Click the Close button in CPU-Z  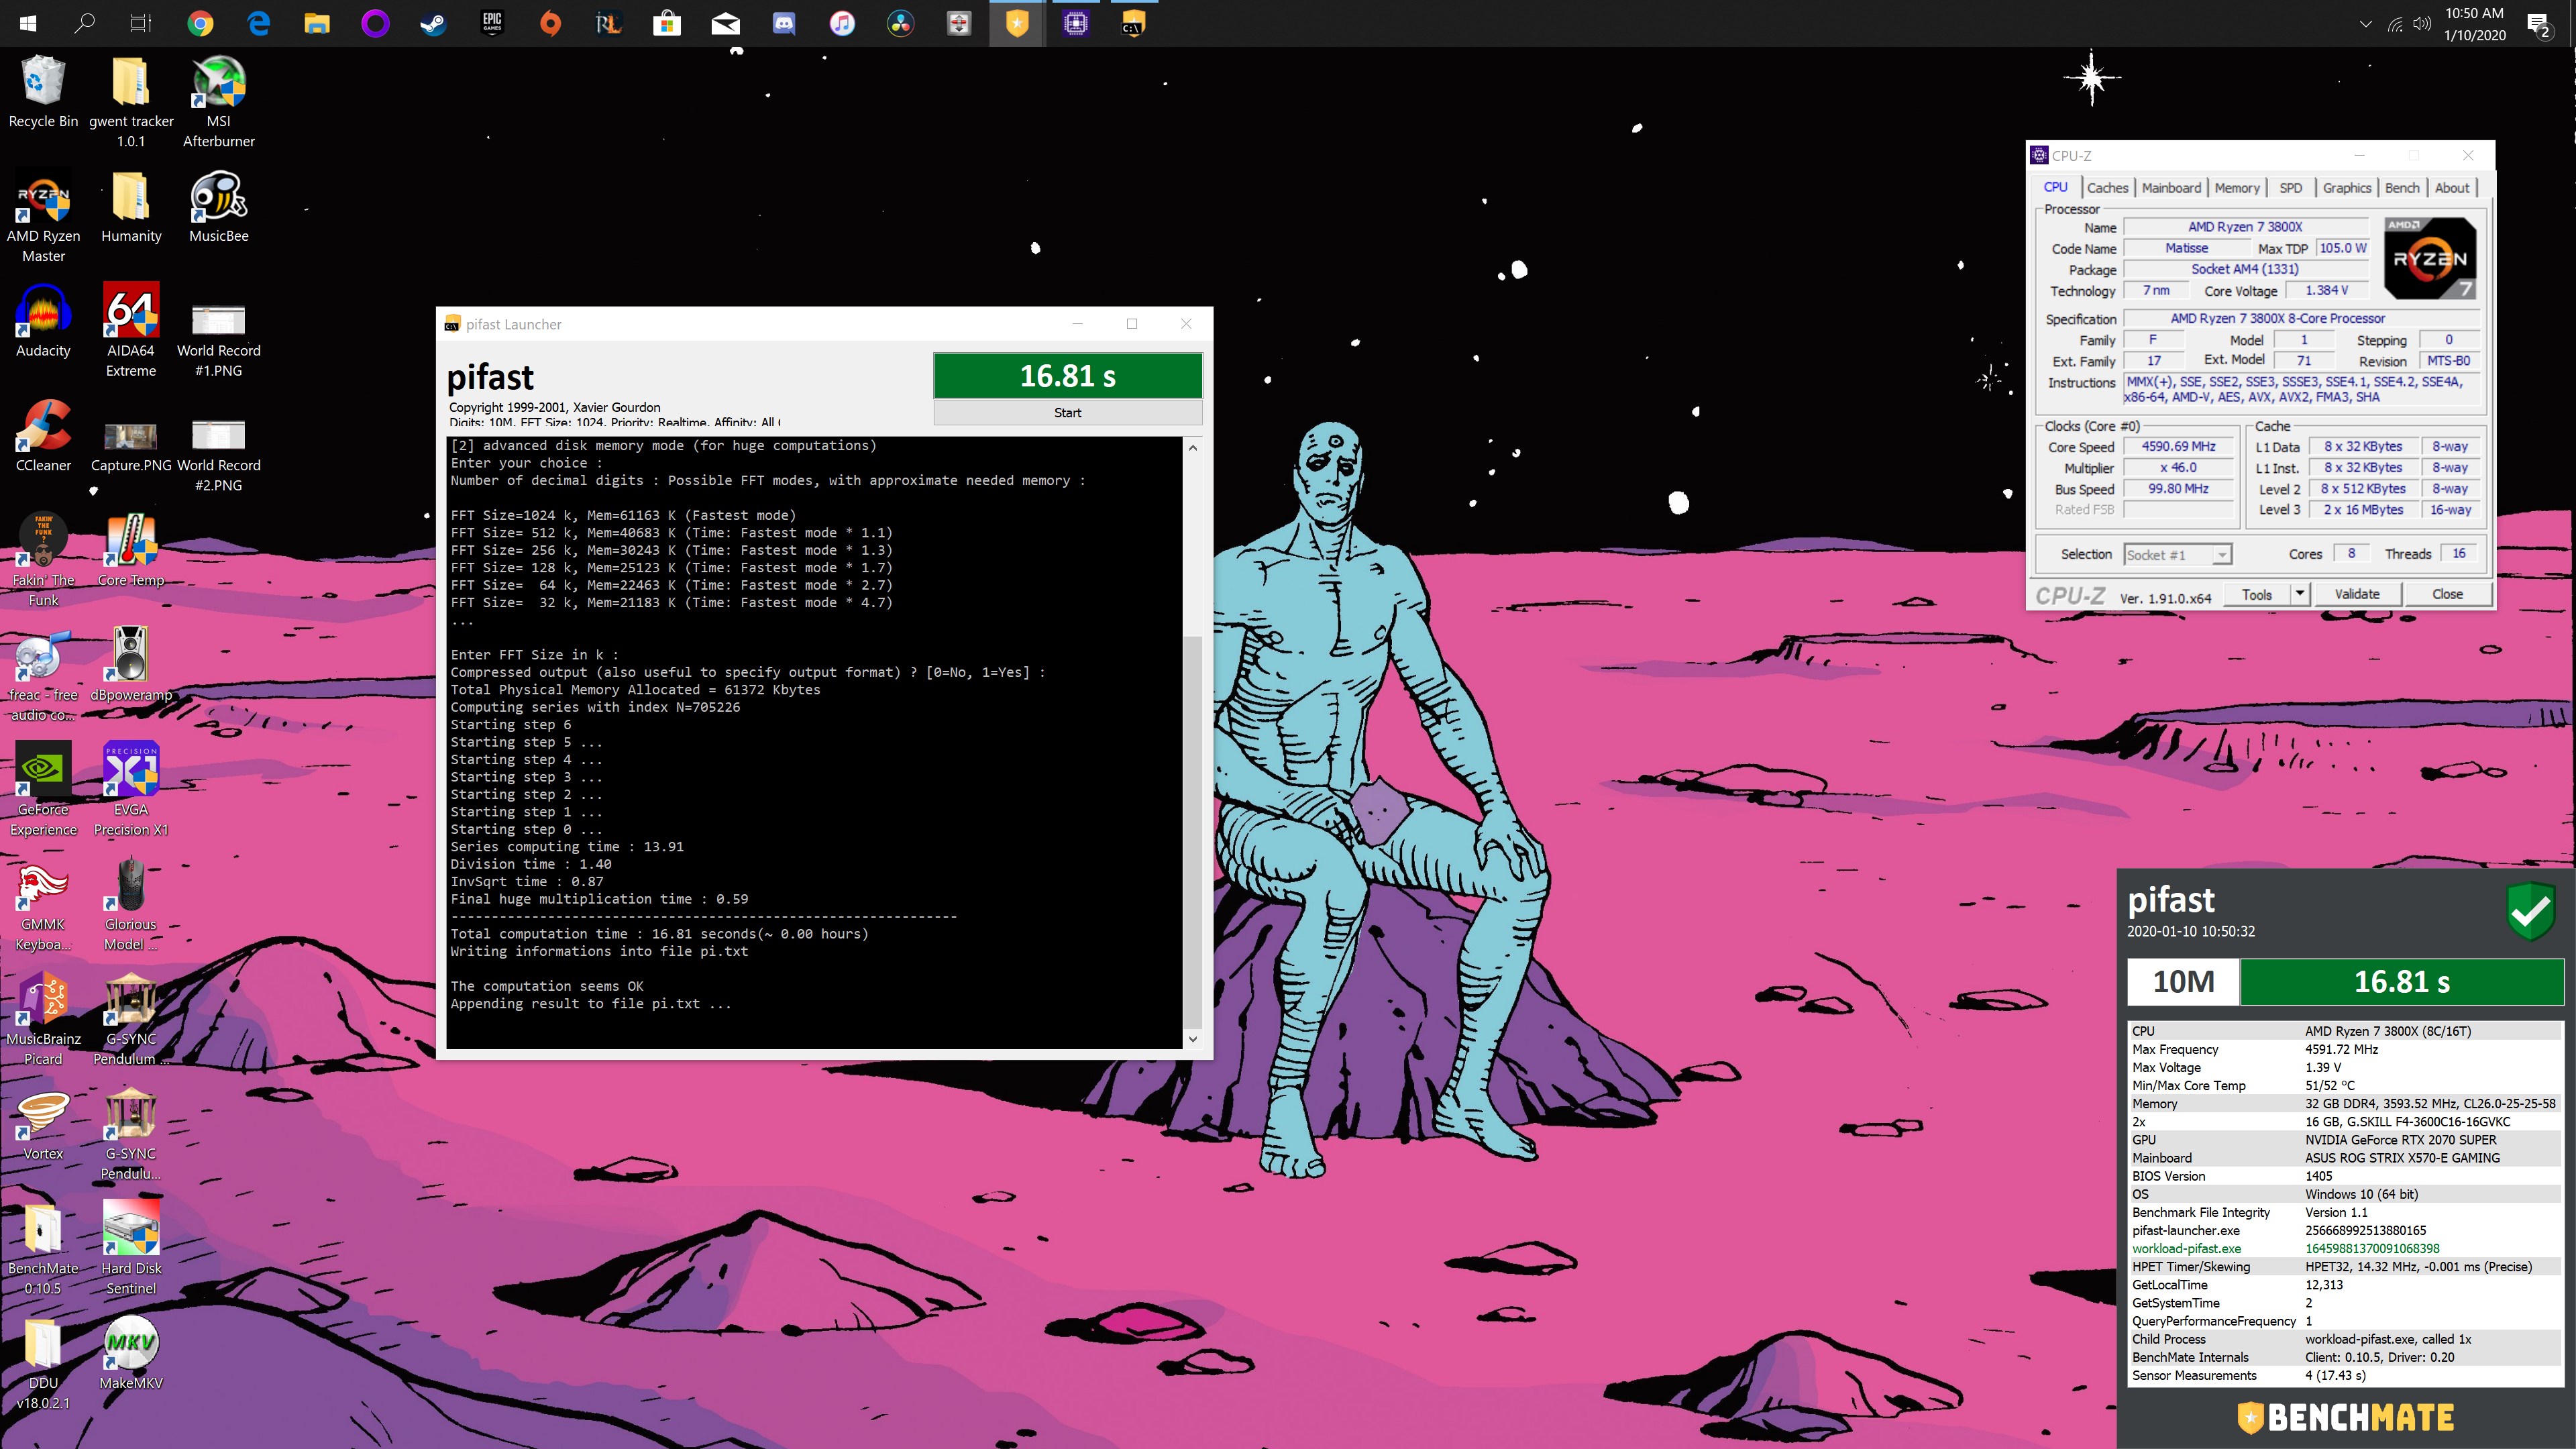[x=2447, y=594]
